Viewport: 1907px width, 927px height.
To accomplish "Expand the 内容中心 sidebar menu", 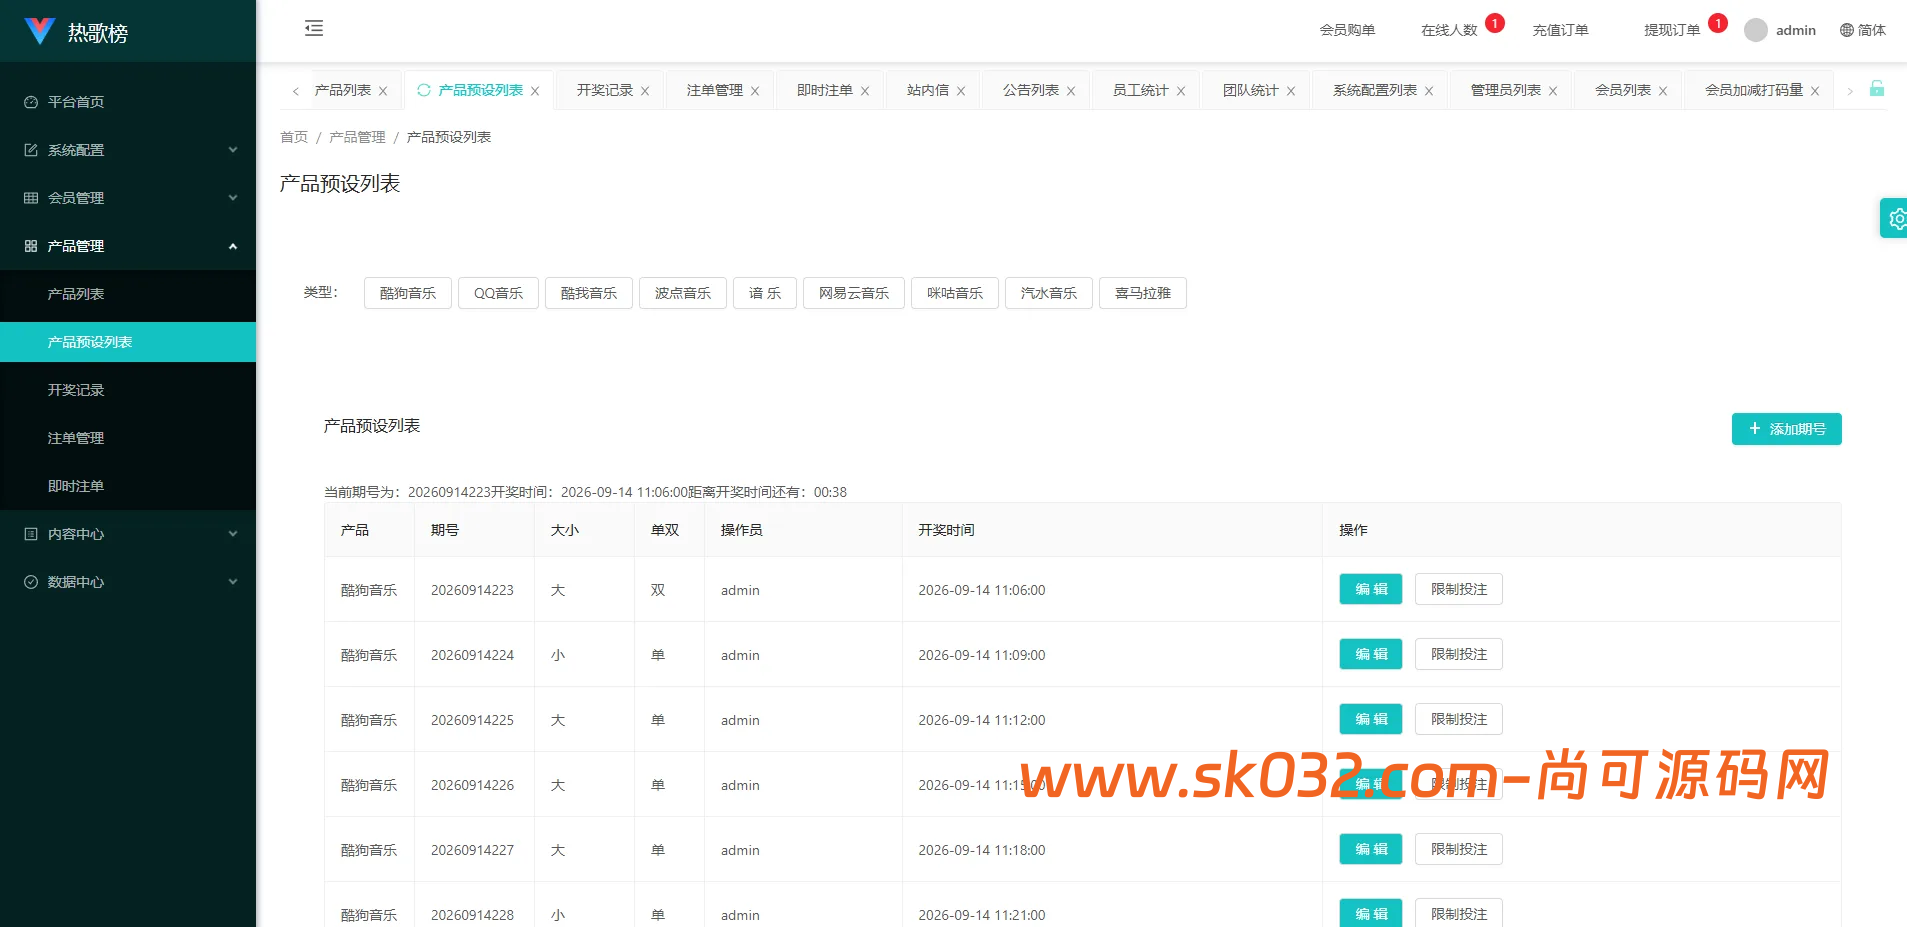I will (128, 534).
